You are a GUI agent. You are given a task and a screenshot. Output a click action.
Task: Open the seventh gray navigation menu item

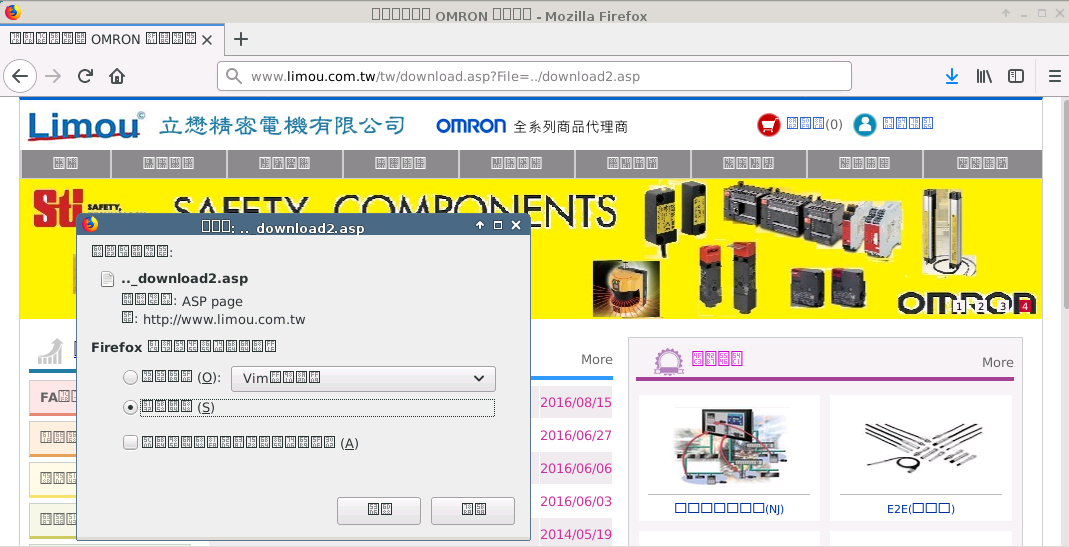pyautogui.click(x=749, y=164)
